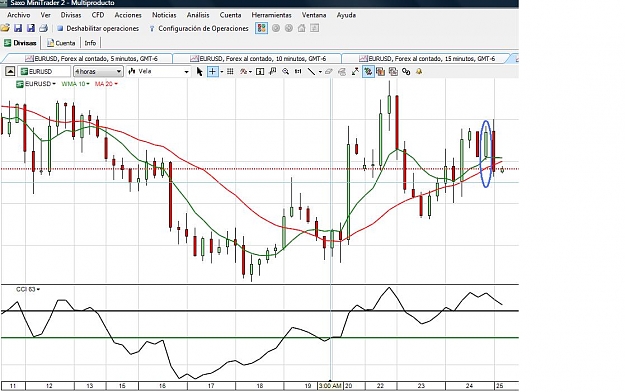Click the grey home icon
The height and width of the screenshot is (392, 625).
[x=302, y=28]
